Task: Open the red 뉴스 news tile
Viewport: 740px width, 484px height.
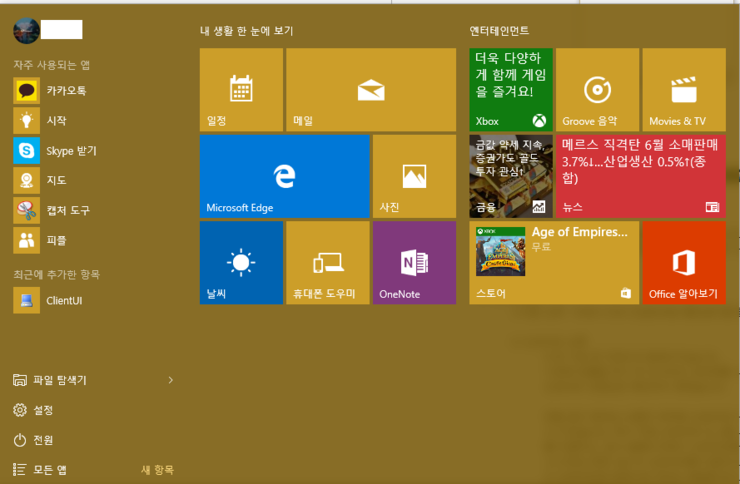Action: point(641,176)
